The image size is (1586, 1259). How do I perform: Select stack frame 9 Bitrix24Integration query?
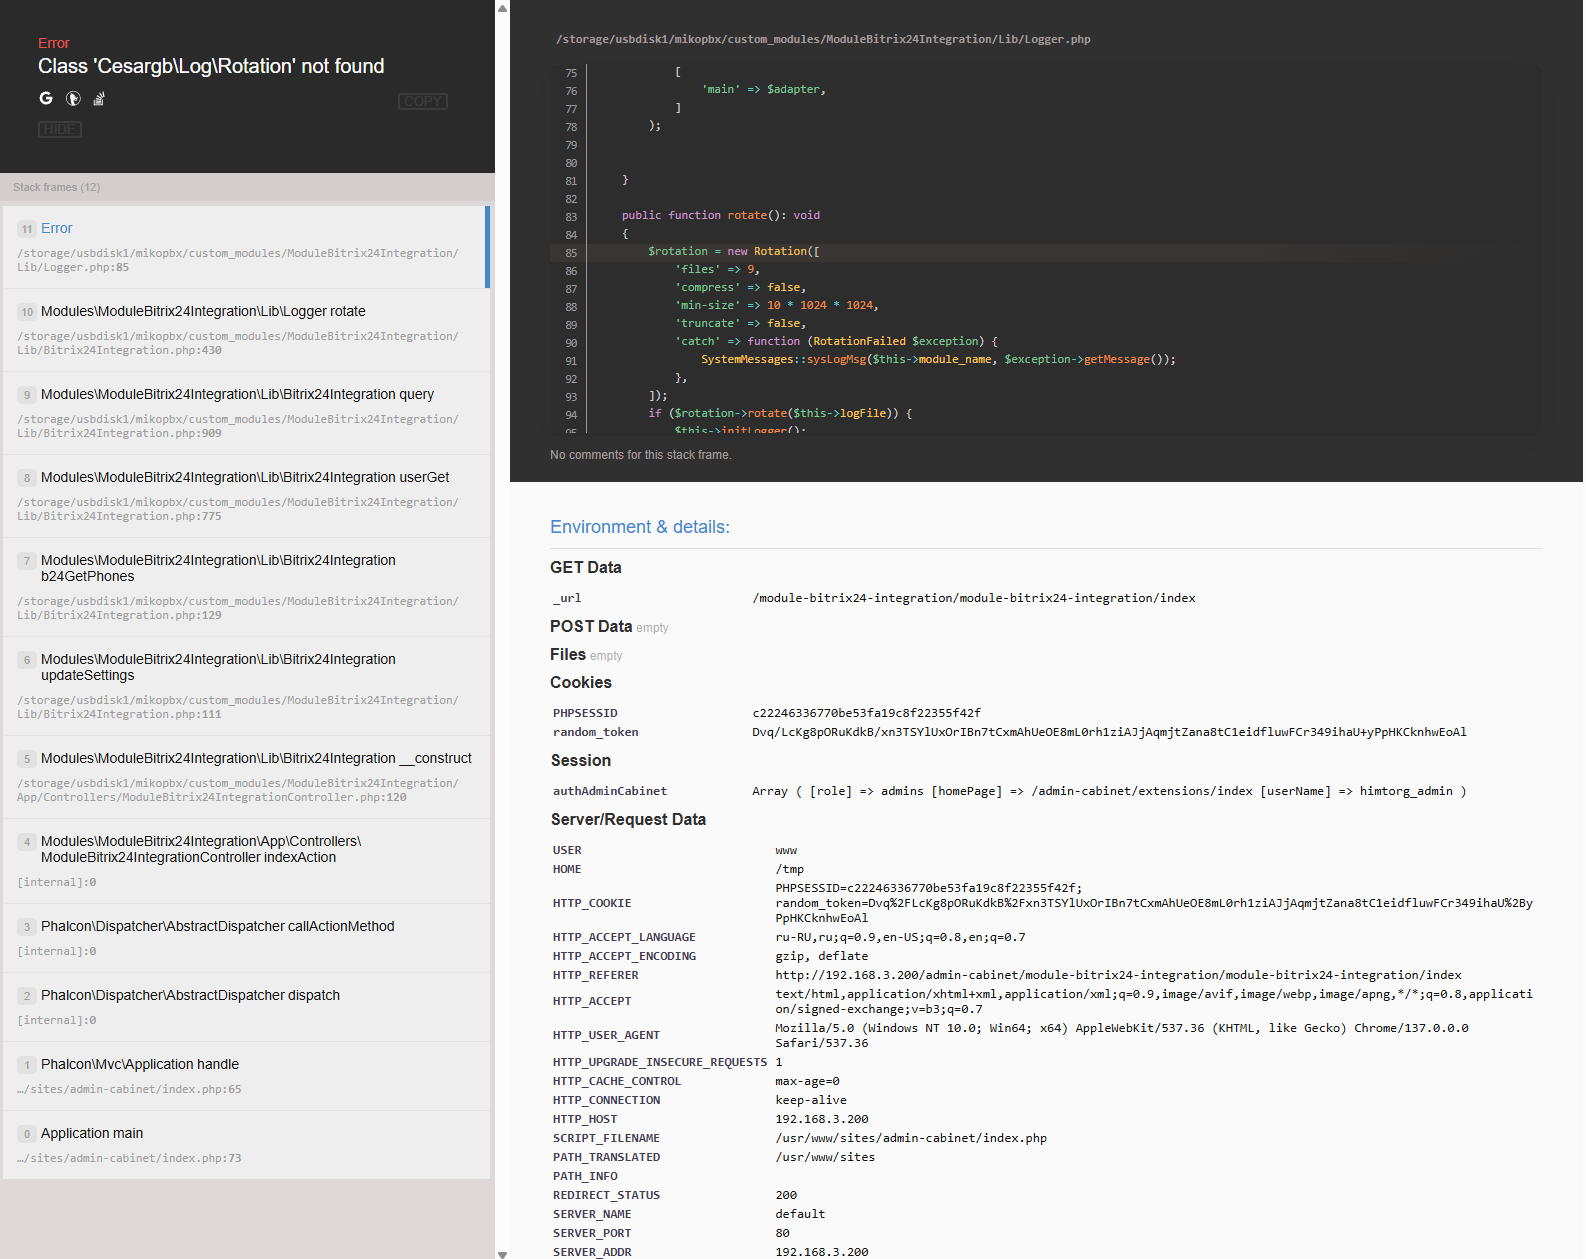coord(246,413)
